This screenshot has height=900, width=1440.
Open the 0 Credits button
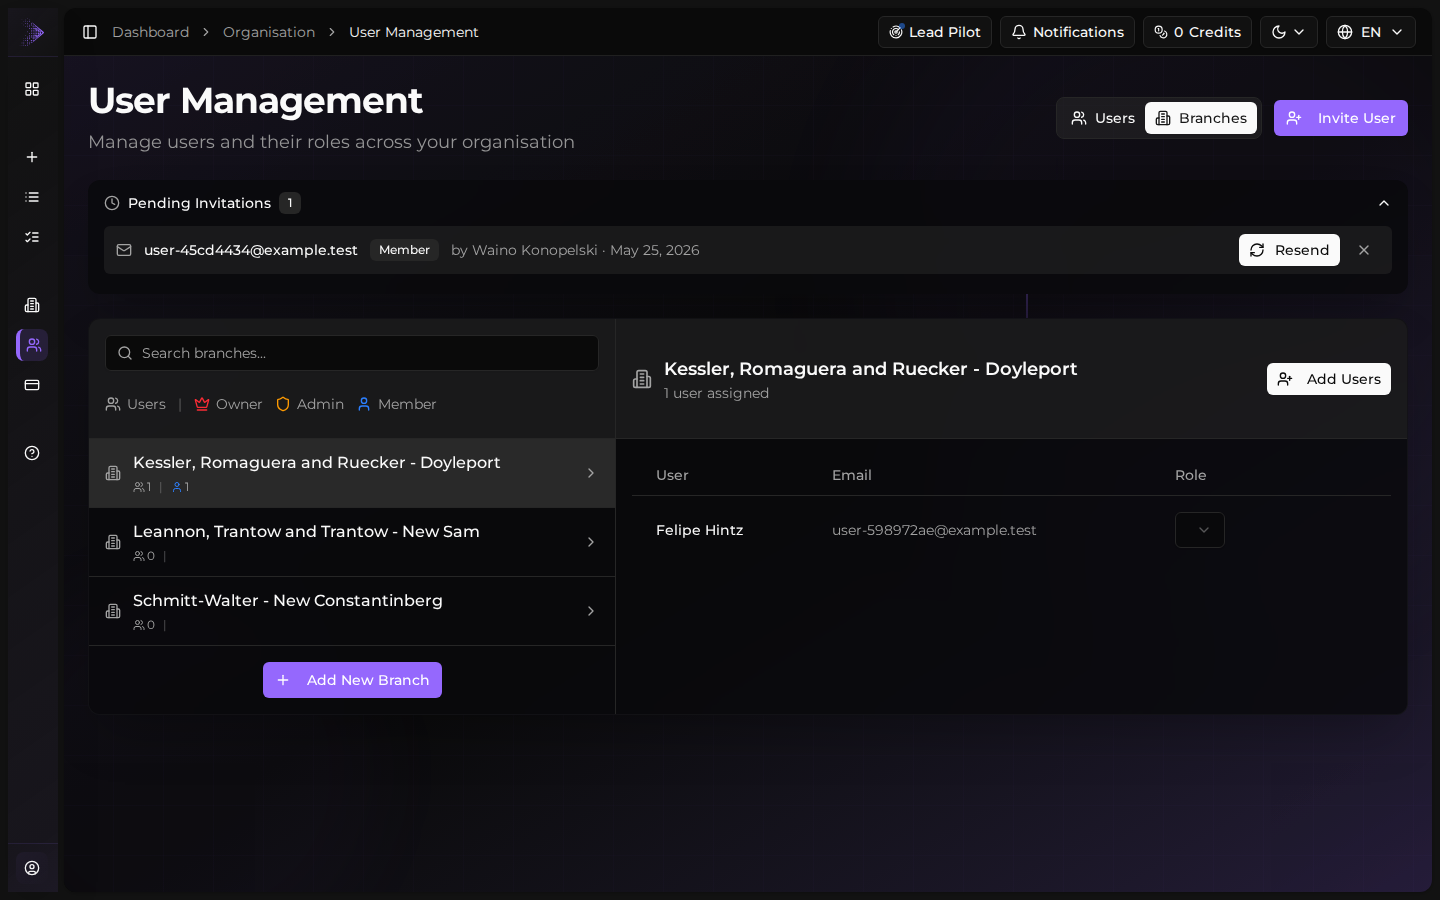click(1197, 32)
